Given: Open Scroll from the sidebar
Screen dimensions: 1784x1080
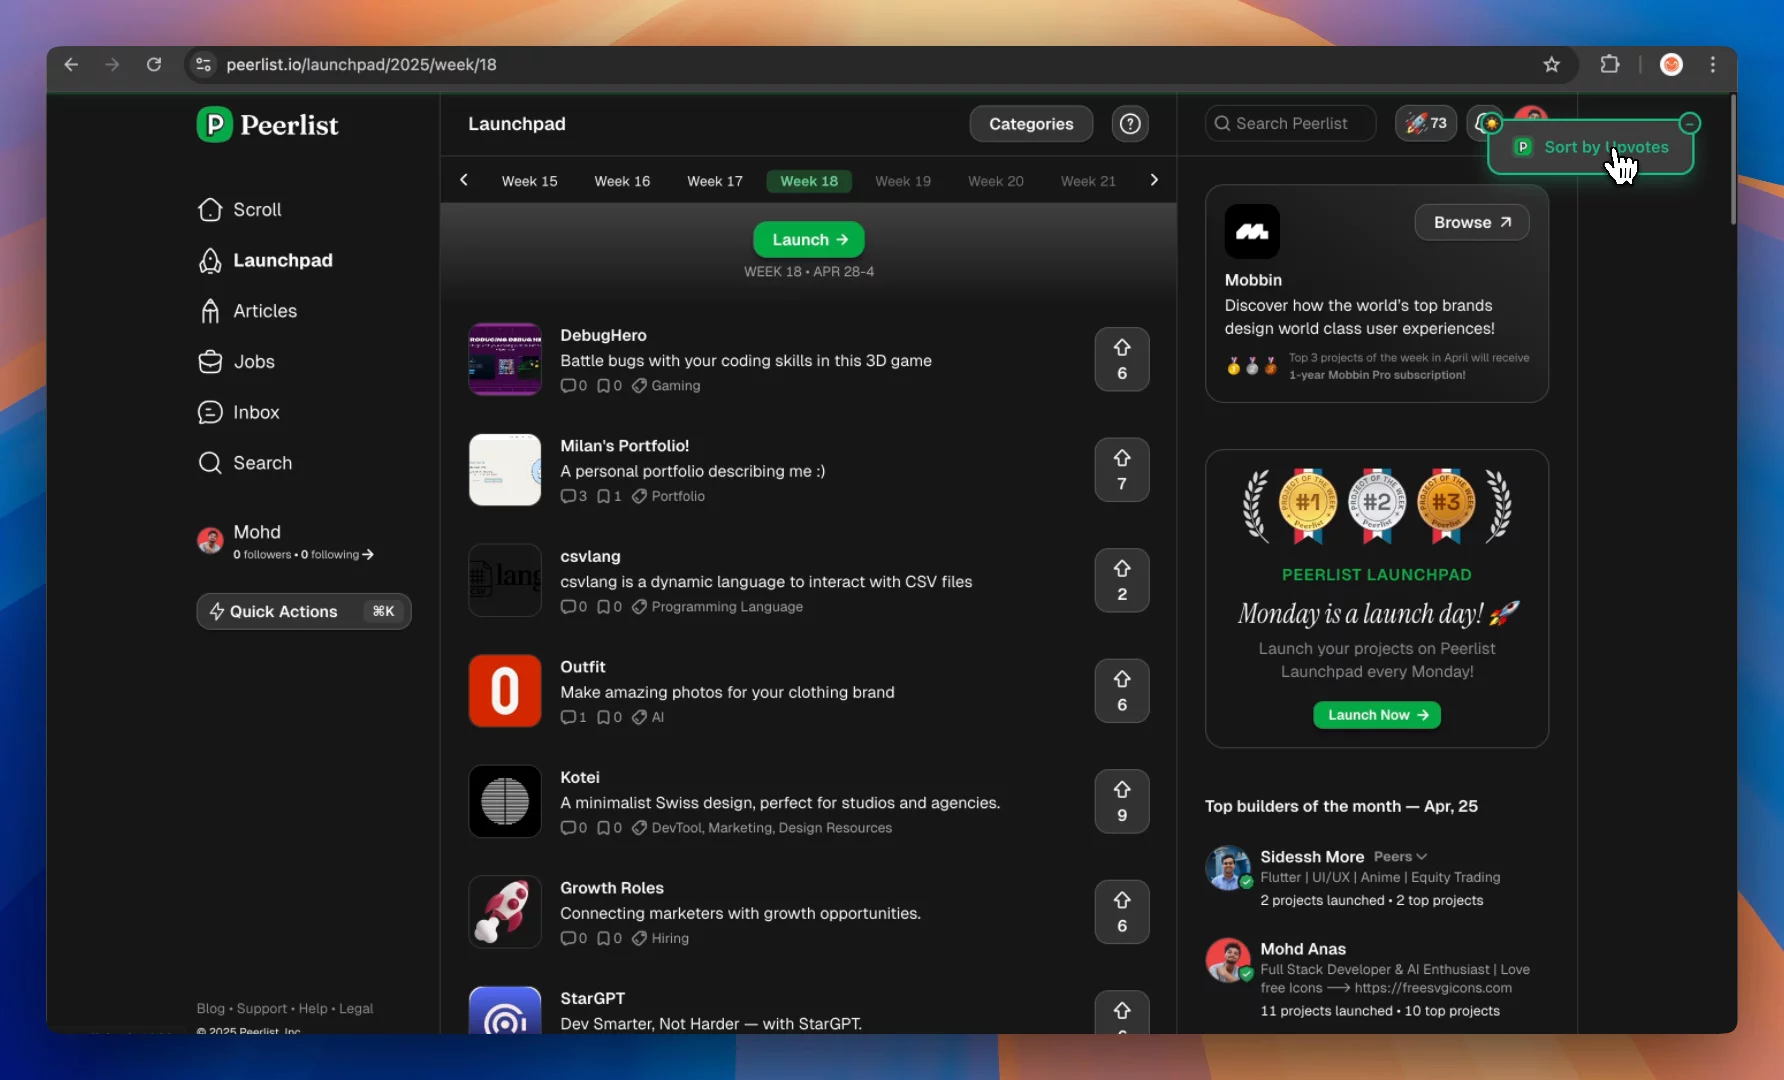Looking at the screenshot, I should 255,209.
